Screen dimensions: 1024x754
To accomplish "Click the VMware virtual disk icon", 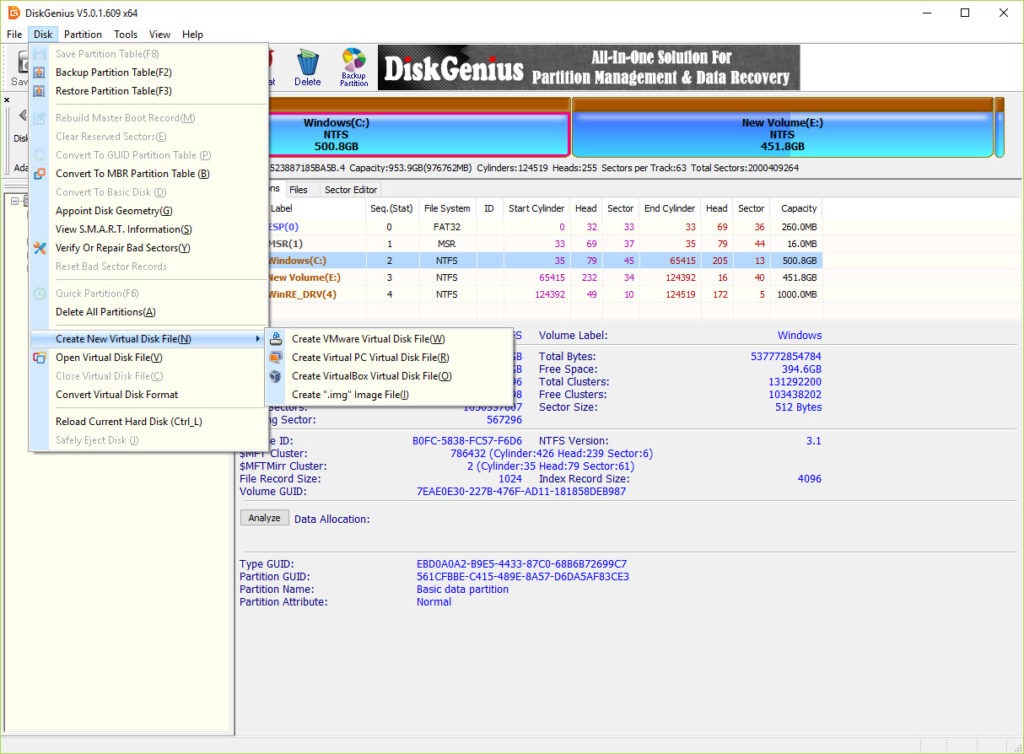I will click(276, 339).
